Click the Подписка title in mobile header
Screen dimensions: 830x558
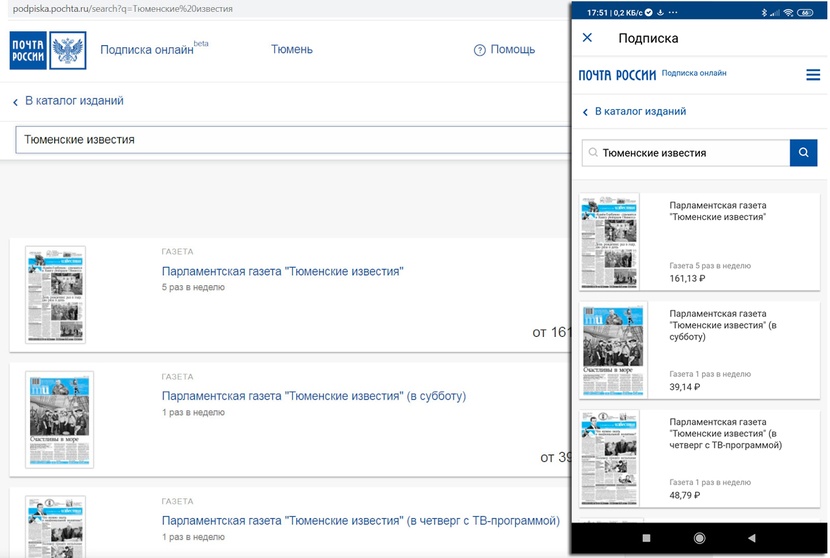(x=648, y=38)
